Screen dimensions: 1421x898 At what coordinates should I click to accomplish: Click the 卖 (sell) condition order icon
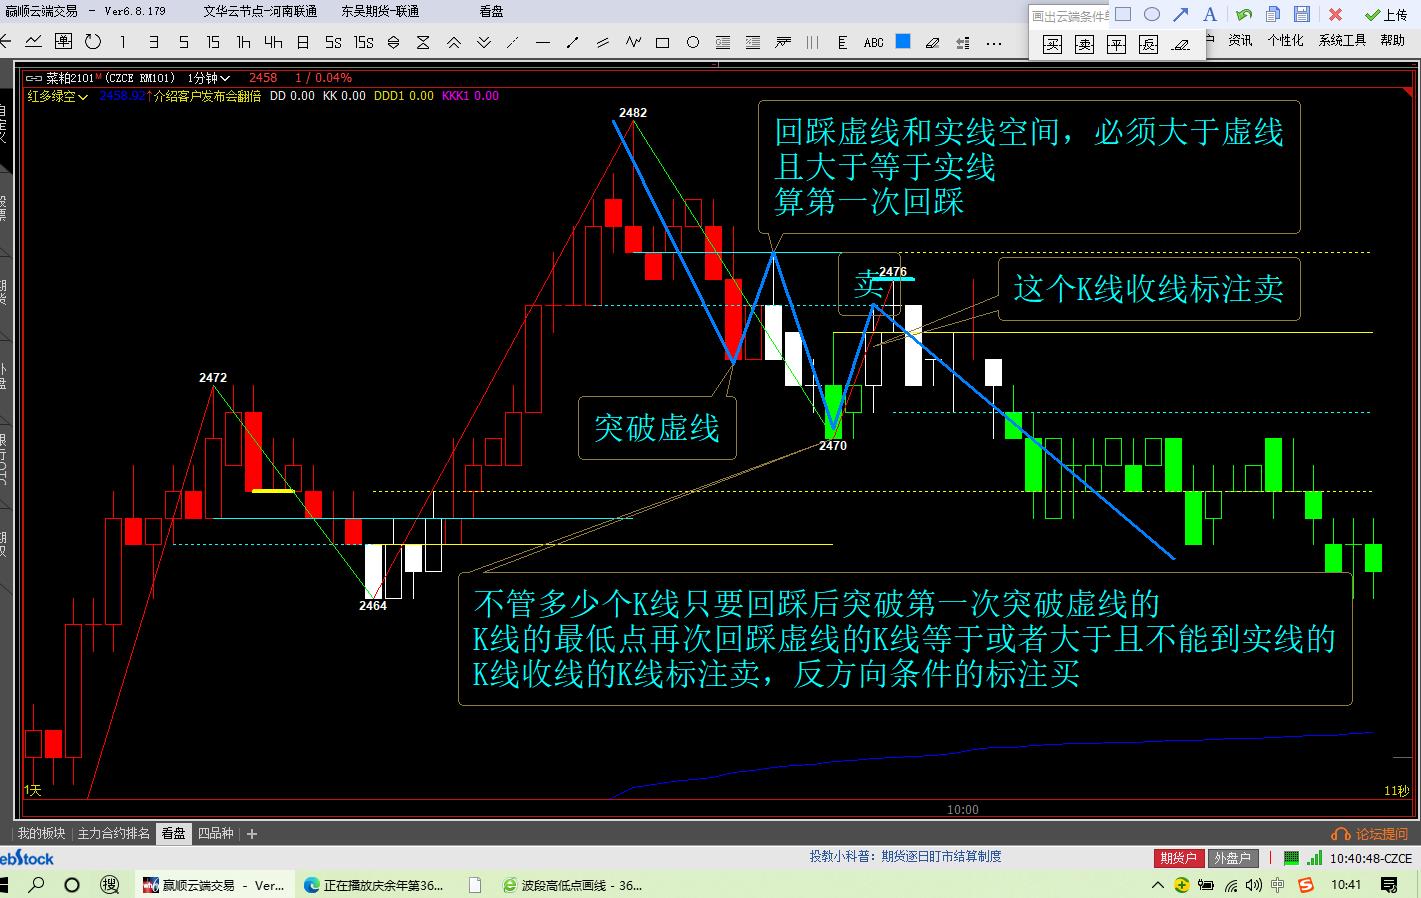[x=1084, y=45]
